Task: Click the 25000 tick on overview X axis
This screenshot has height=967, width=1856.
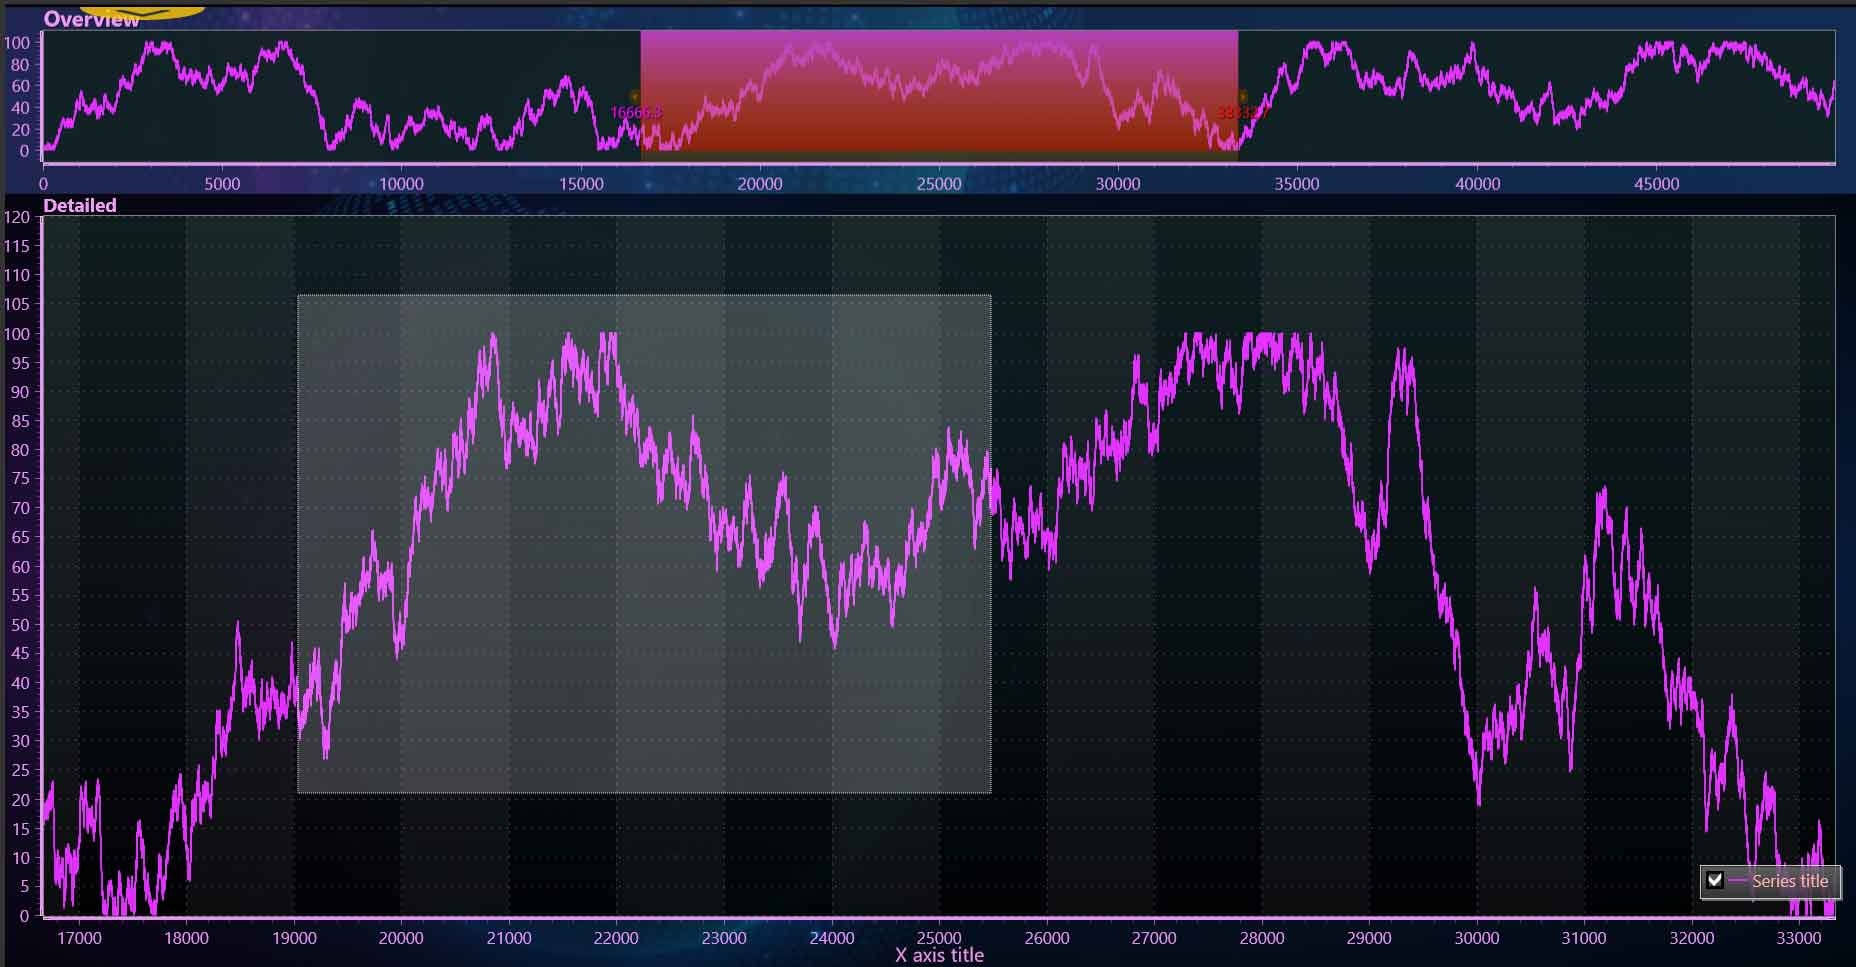Action: [x=939, y=184]
